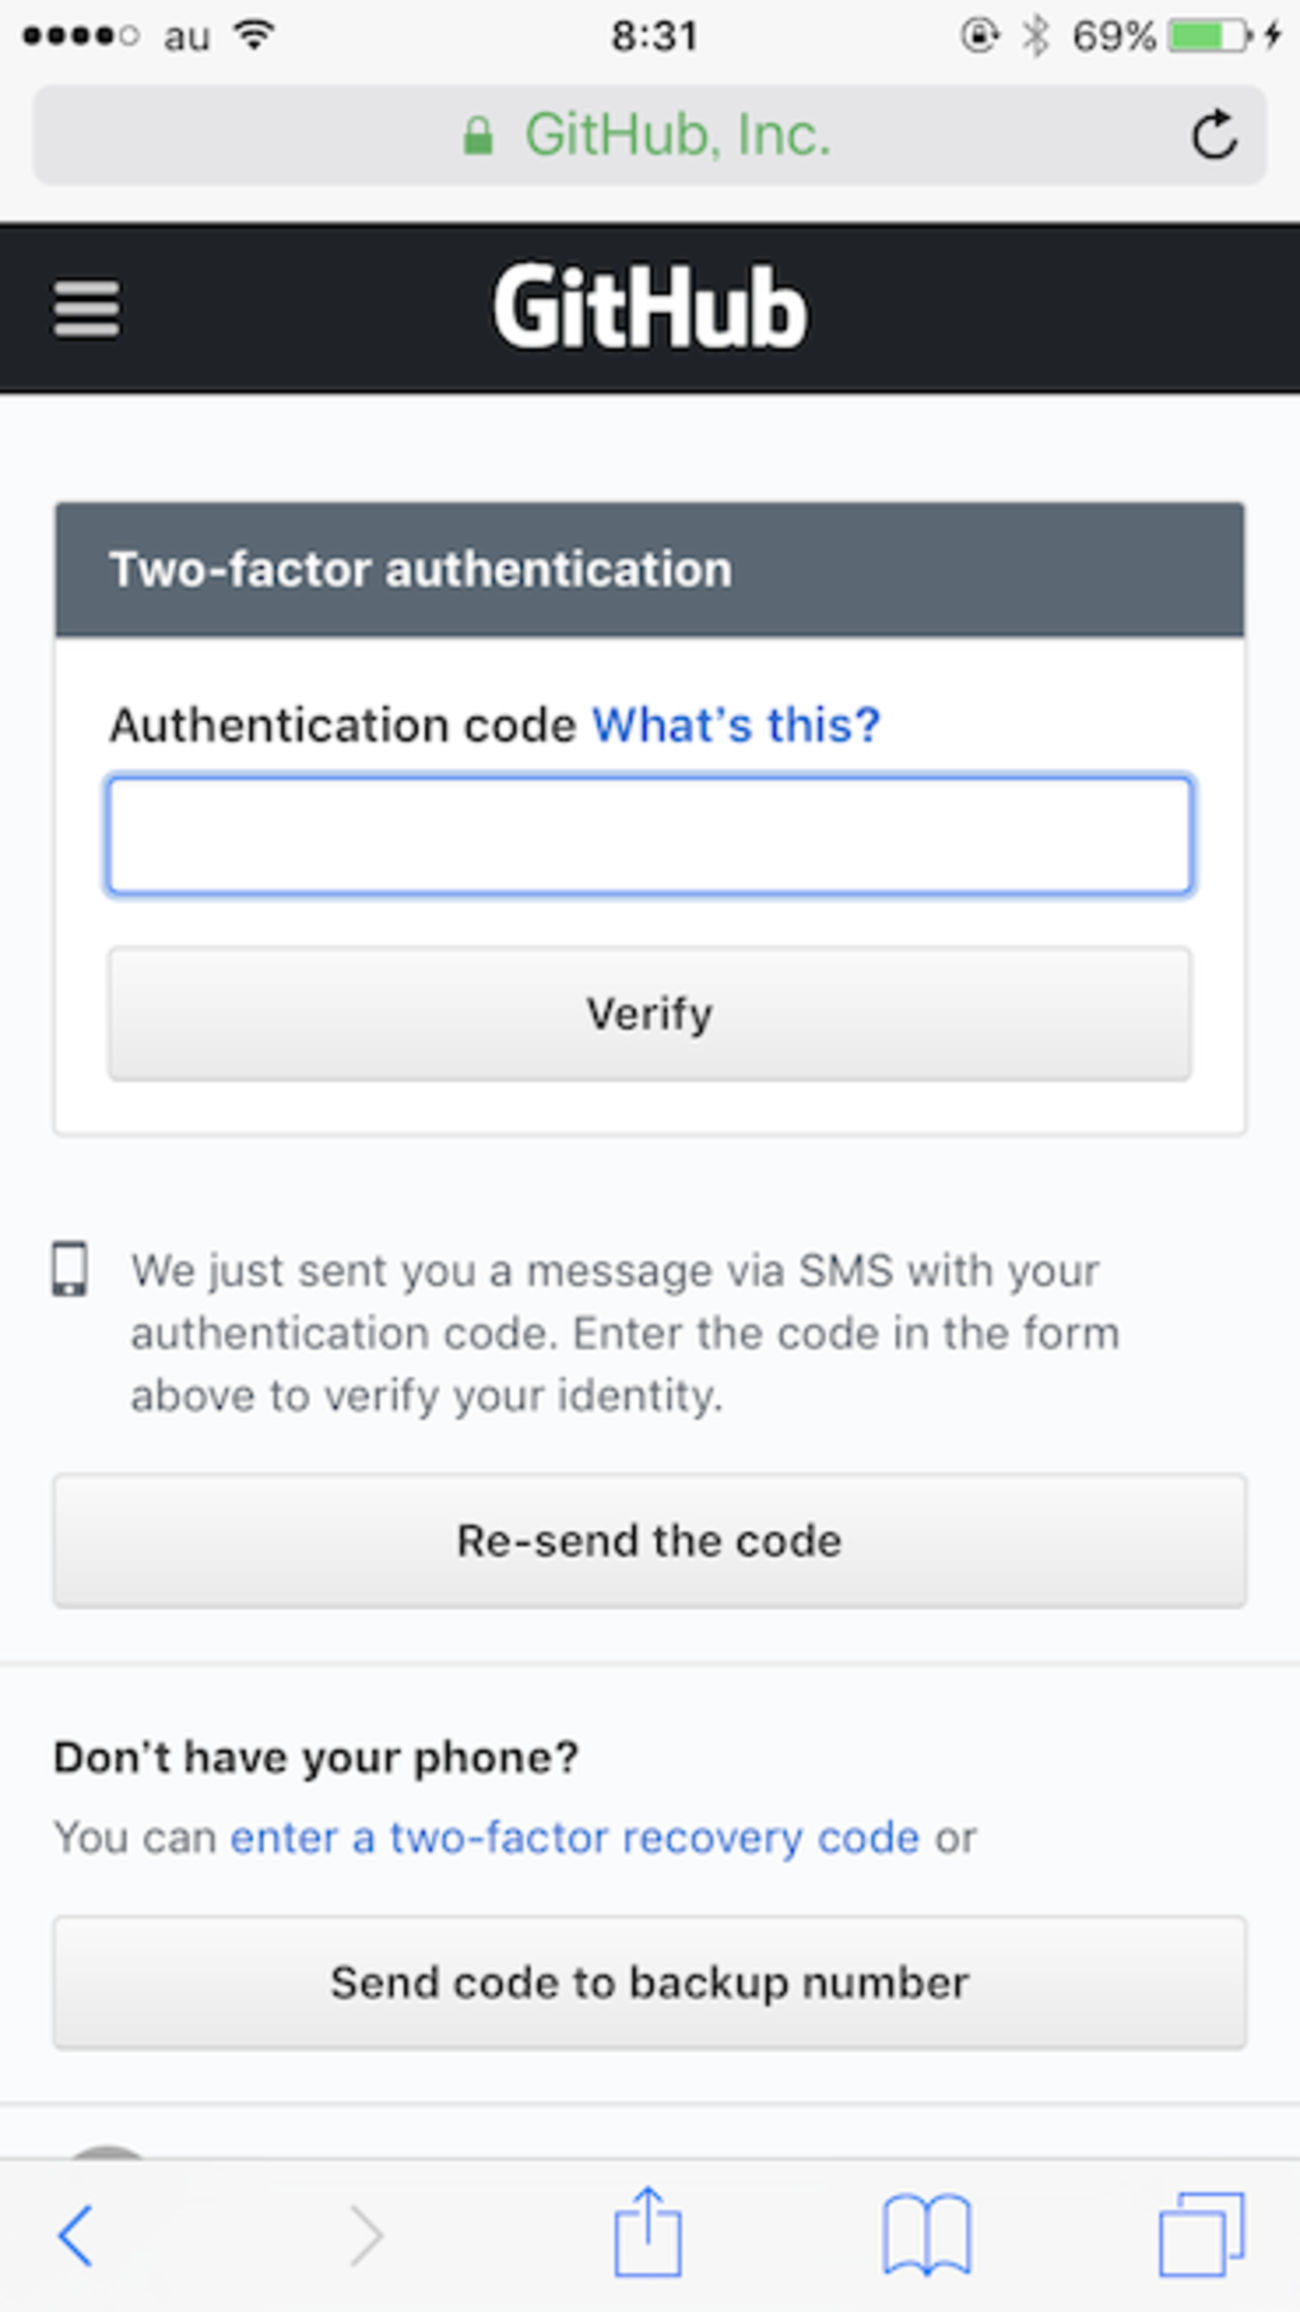Open the GitHub hamburger menu

(86, 309)
